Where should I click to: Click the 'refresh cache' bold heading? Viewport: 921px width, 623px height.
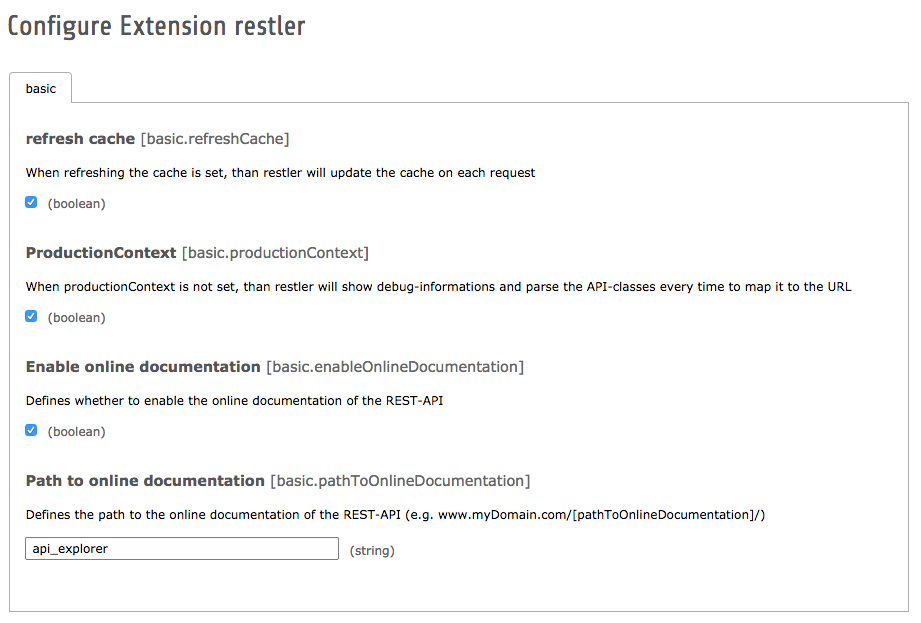point(80,138)
